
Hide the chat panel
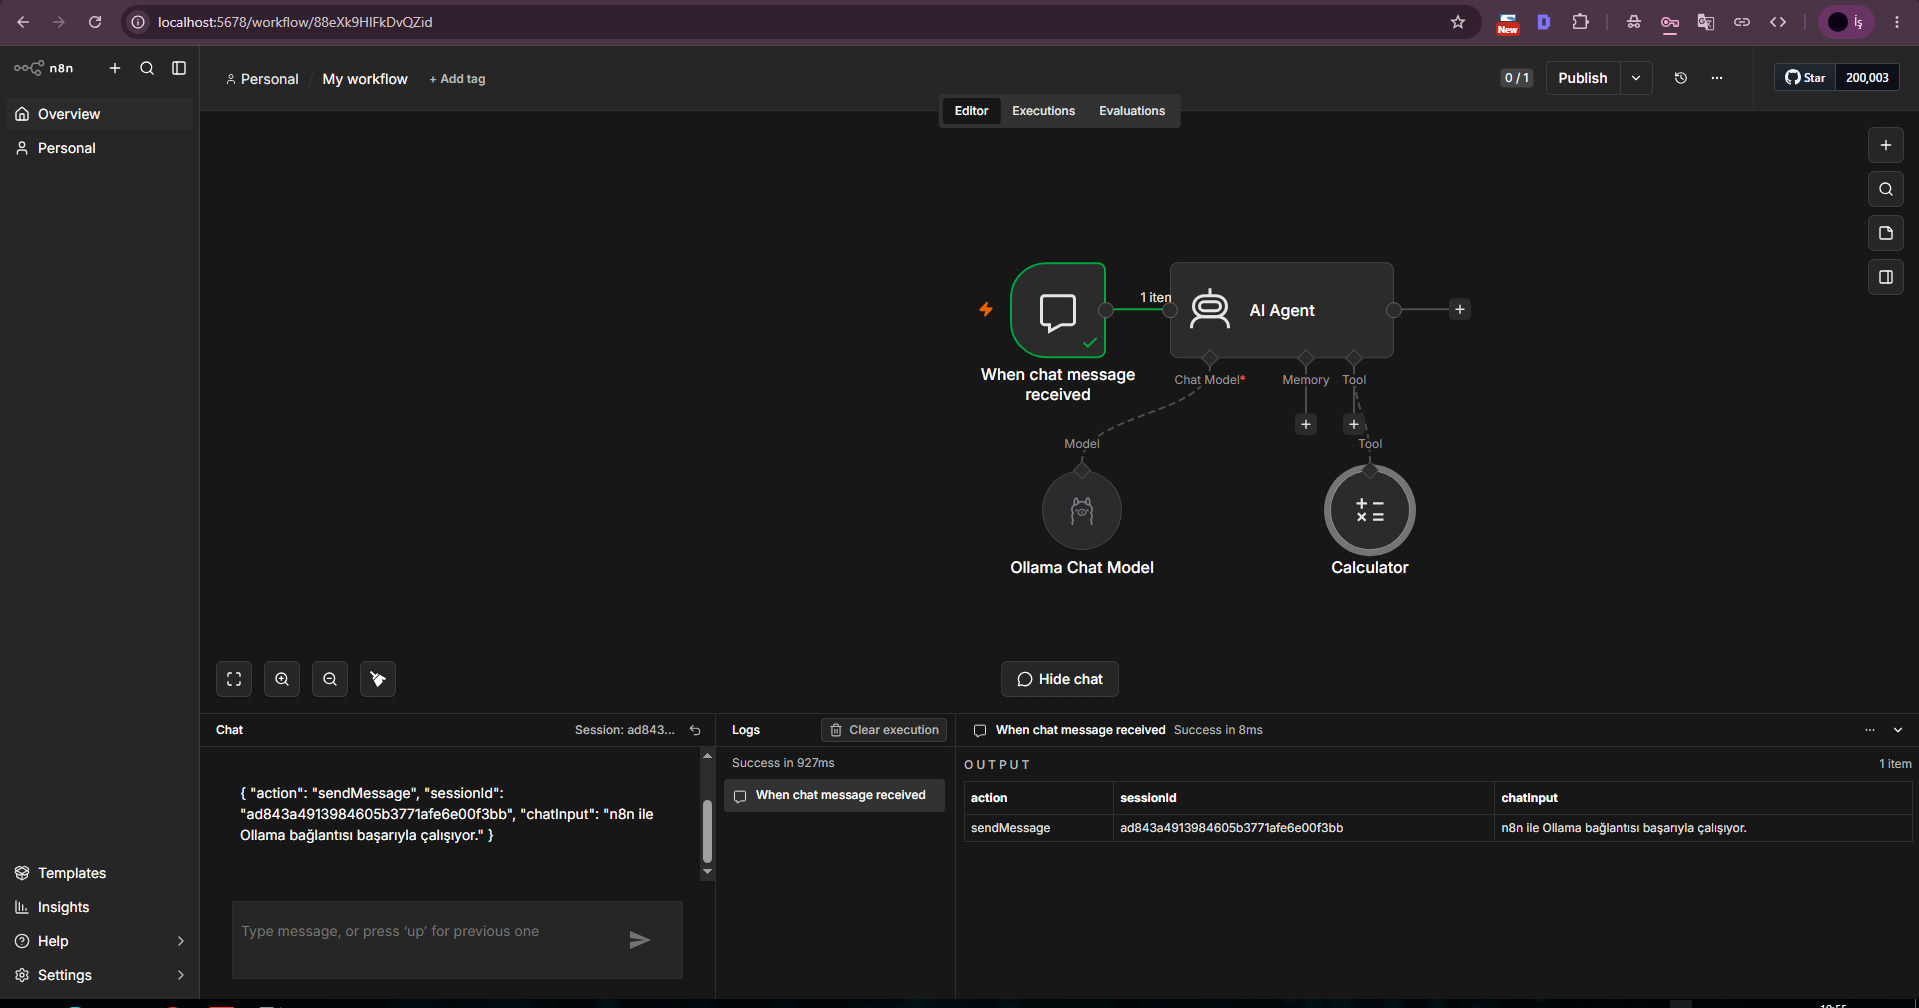tap(1060, 679)
